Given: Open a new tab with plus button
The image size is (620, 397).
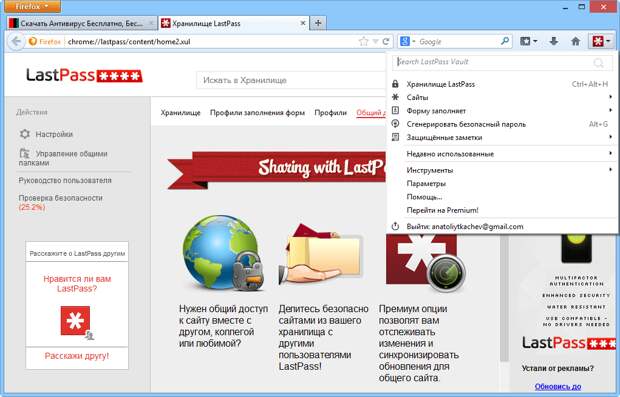Looking at the screenshot, I should click(x=318, y=23).
